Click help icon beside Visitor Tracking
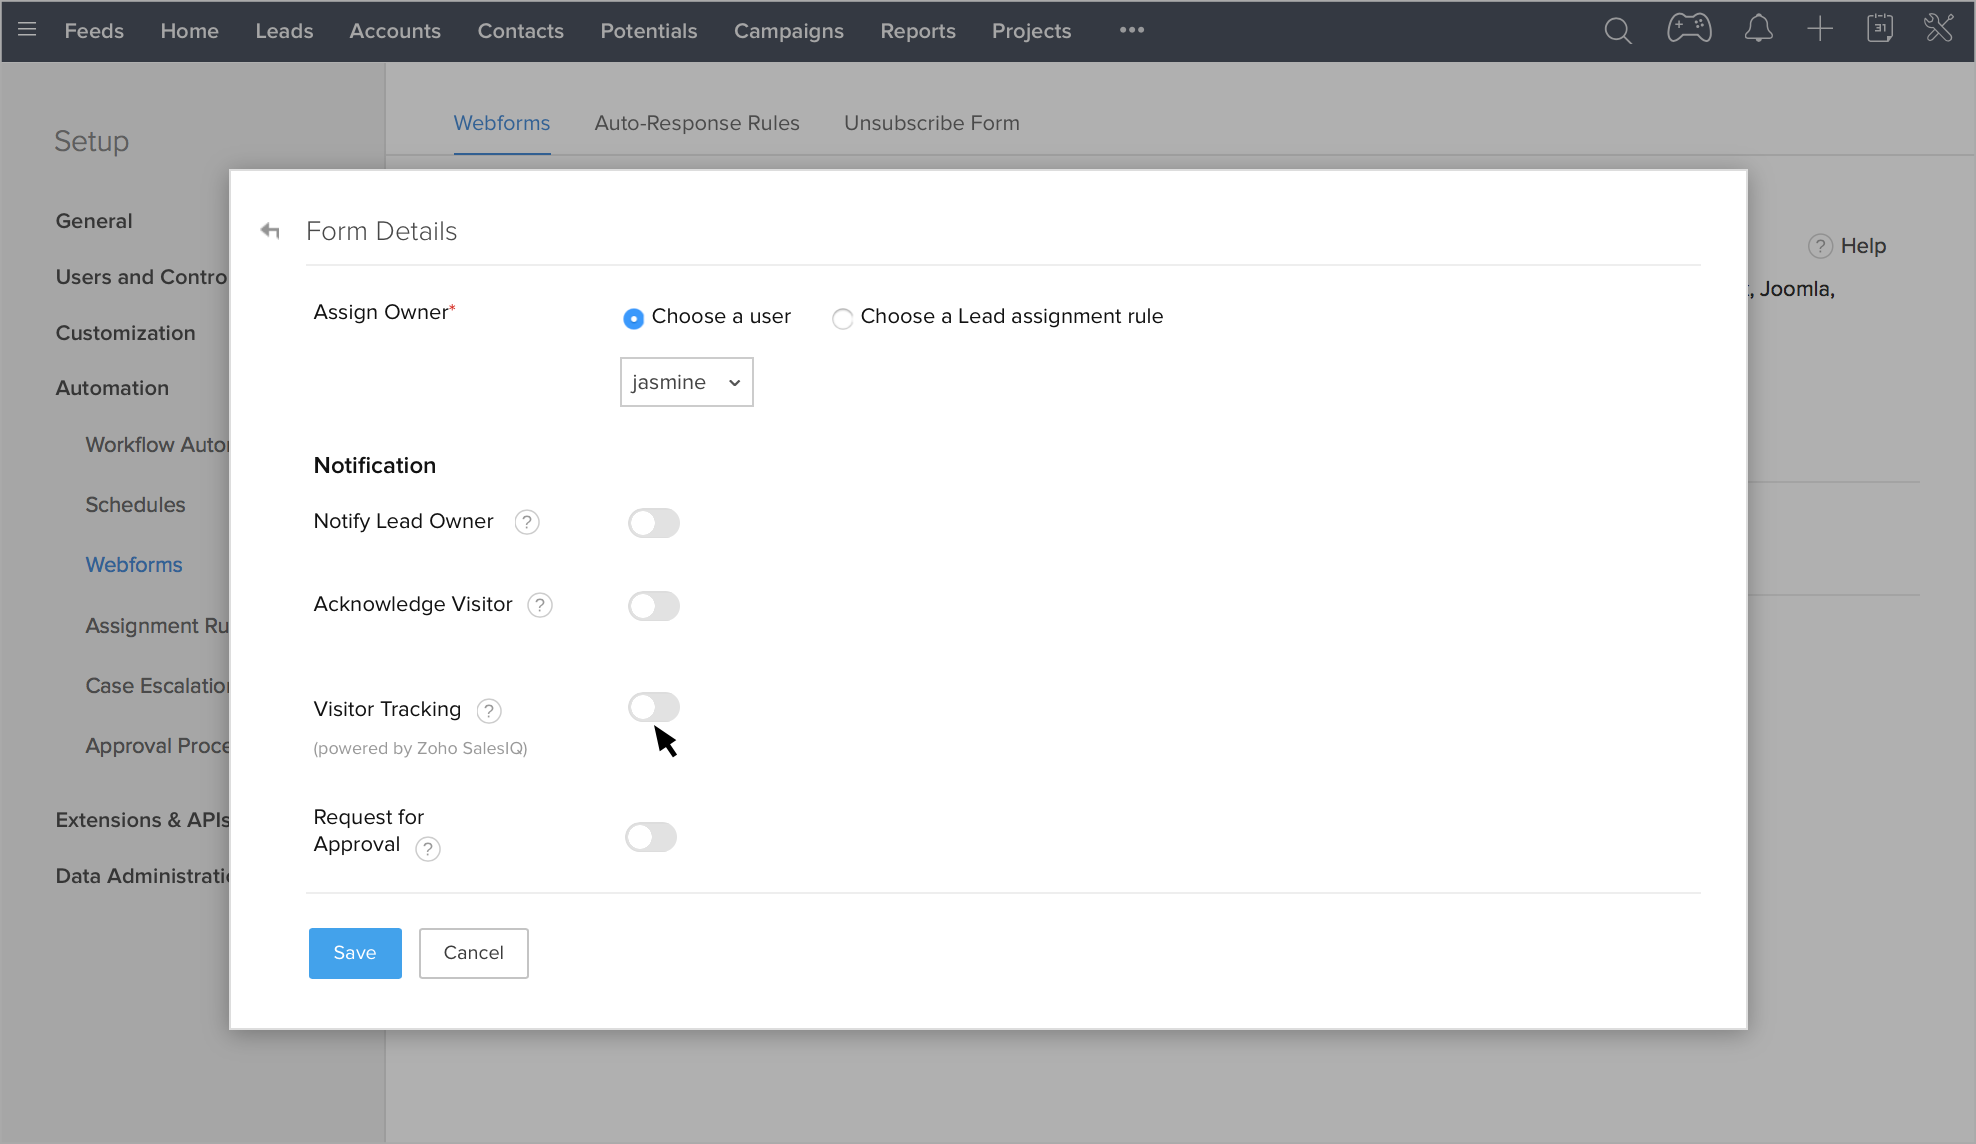Viewport: 1976px width, 1144px height. pyautogui.click(x=489, y=711)
